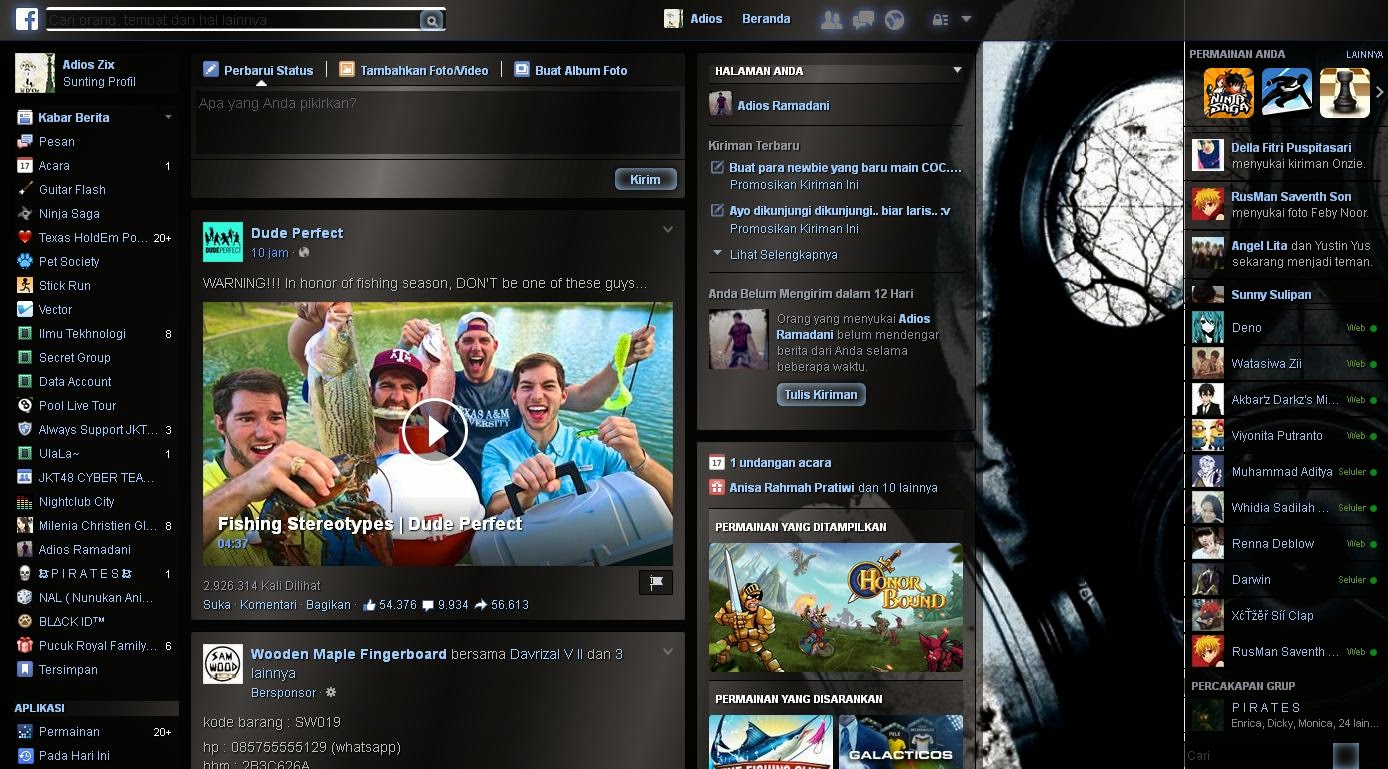This screenshot has height=769, width=1388.
Task: Launch Stick Run from the sidebar
Action: [65, 286]
